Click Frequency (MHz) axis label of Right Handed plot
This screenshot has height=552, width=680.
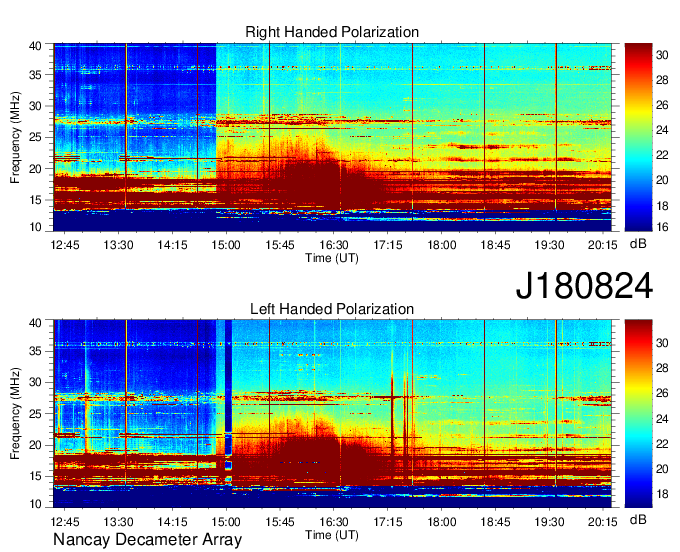(x=16, y=137)
